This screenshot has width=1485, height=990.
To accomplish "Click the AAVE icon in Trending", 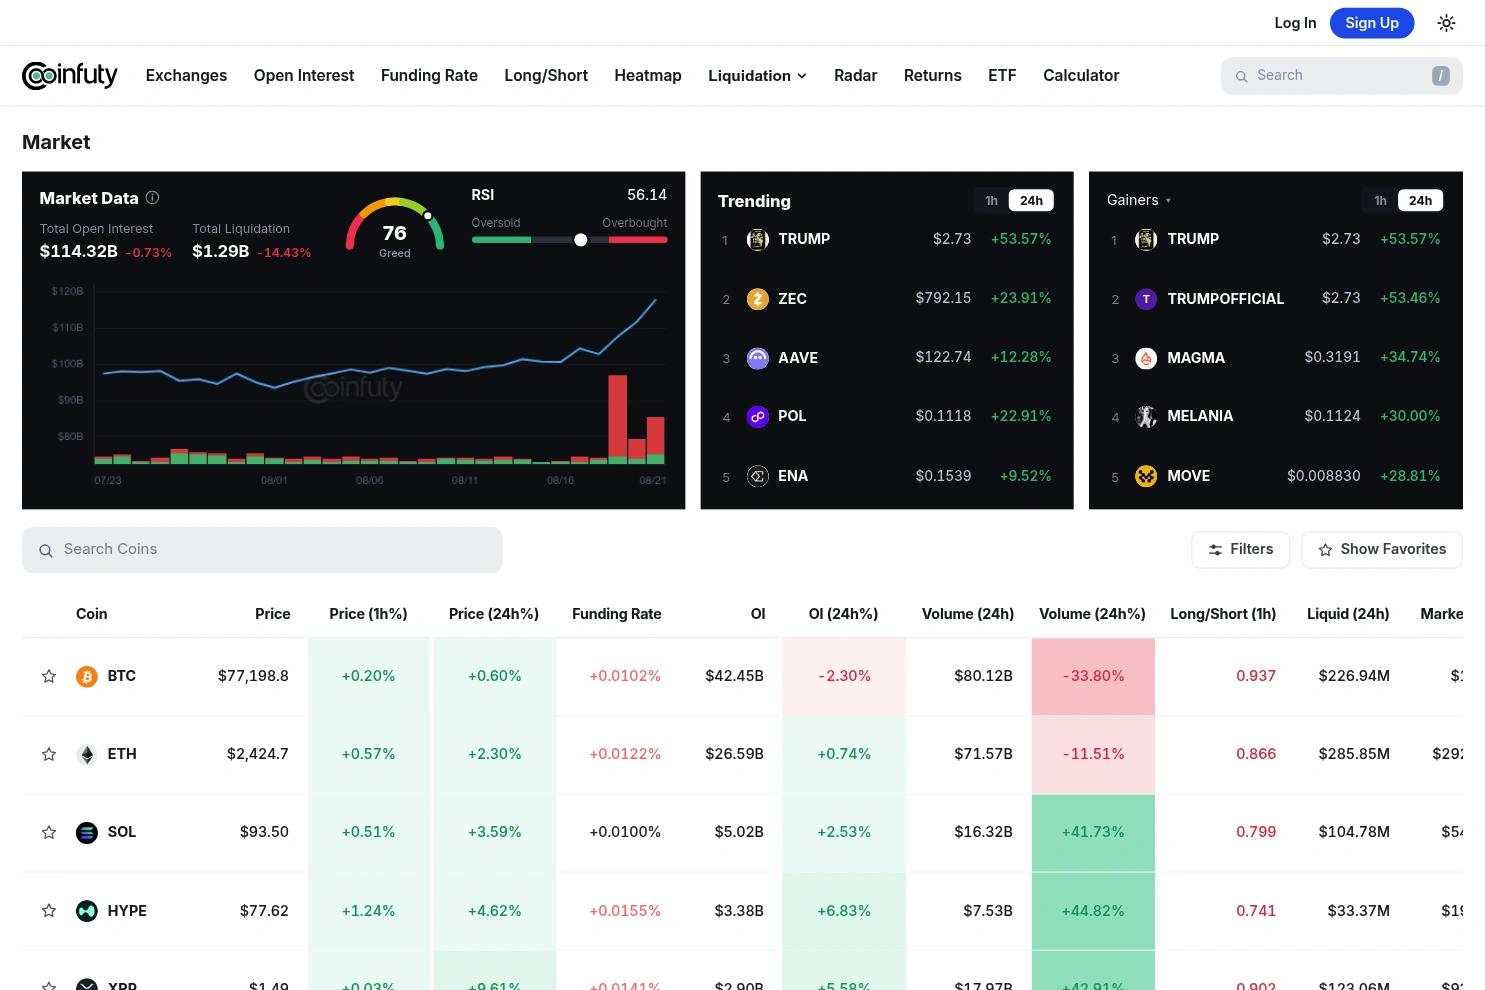I will pyautogui.click(x=758, y=358).
